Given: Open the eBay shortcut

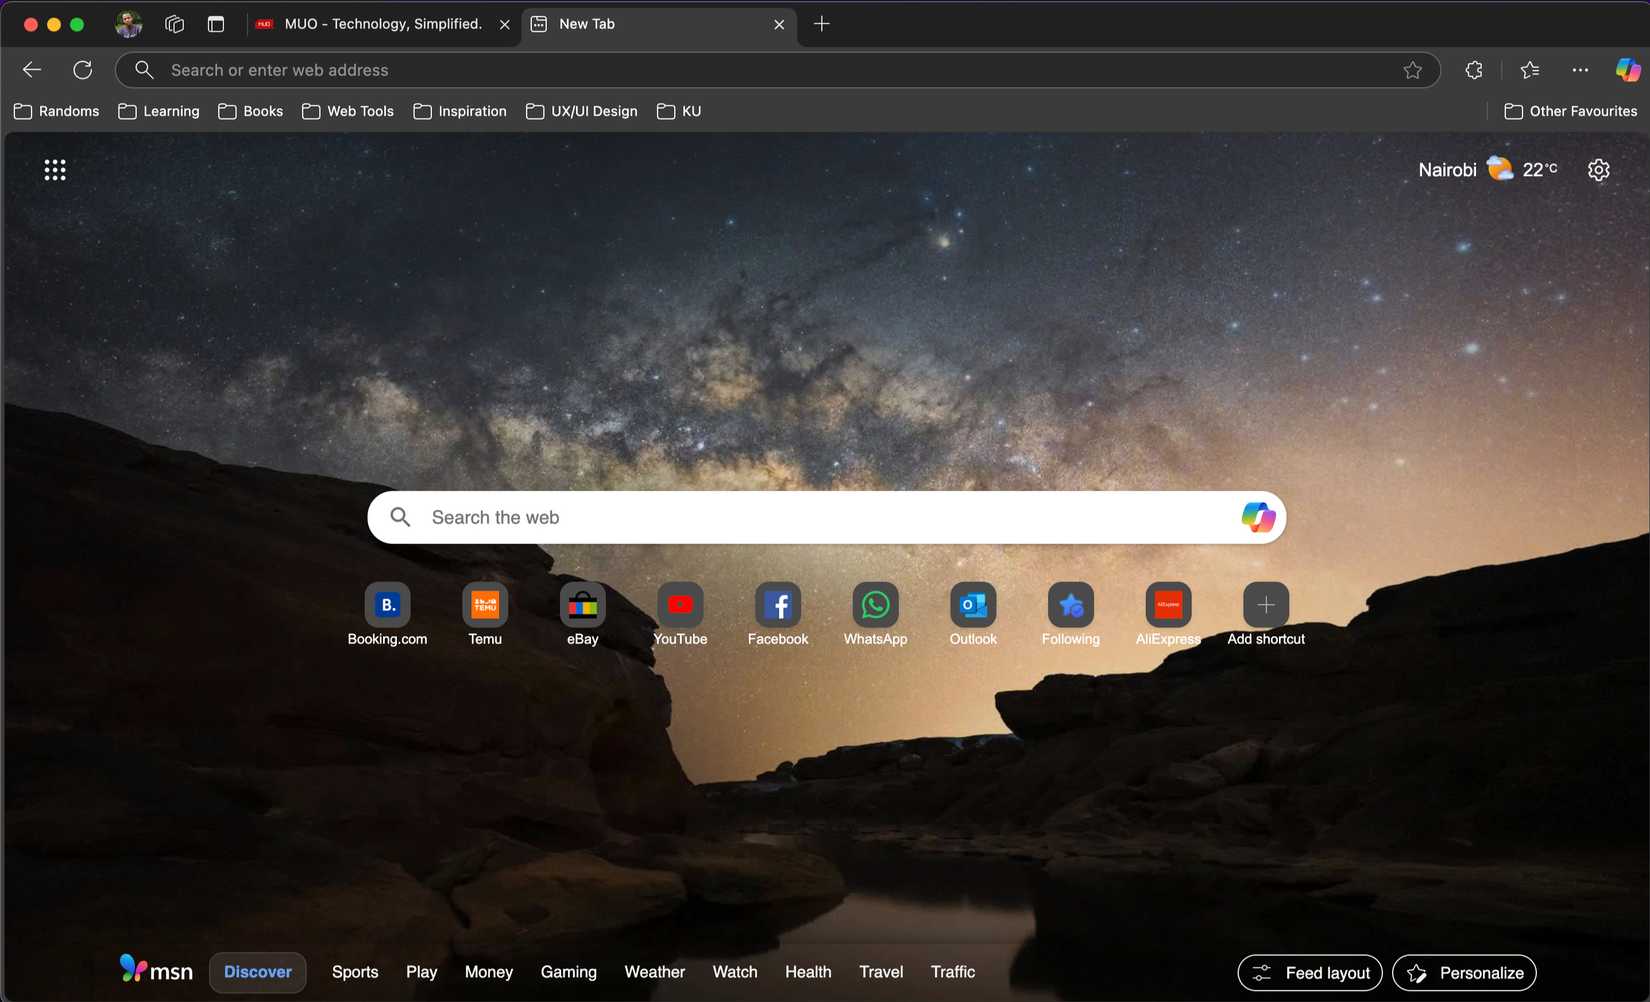Looking at the screenshot, I should (582, 604).
